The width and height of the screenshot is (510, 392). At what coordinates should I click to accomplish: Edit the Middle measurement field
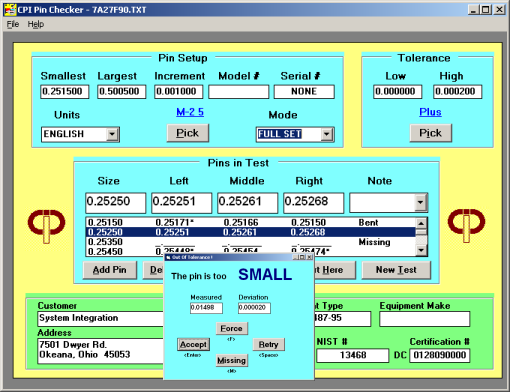coord(248,203)
